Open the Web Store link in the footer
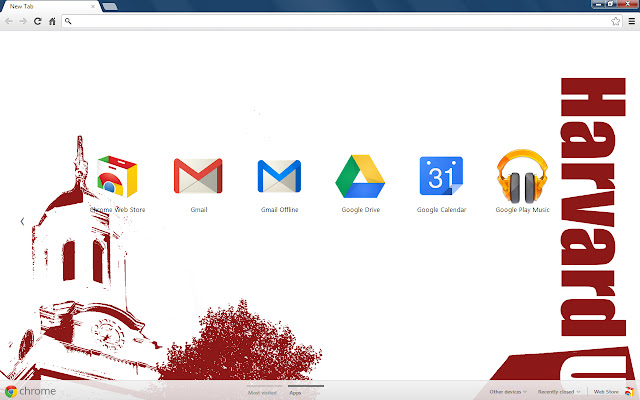The image size is (640, 400). [x=606, y=392]
